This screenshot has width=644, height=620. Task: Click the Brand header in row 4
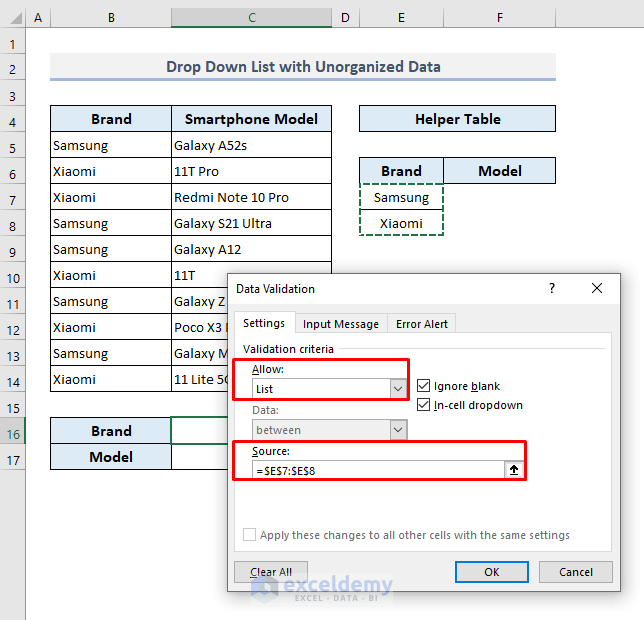111,119
